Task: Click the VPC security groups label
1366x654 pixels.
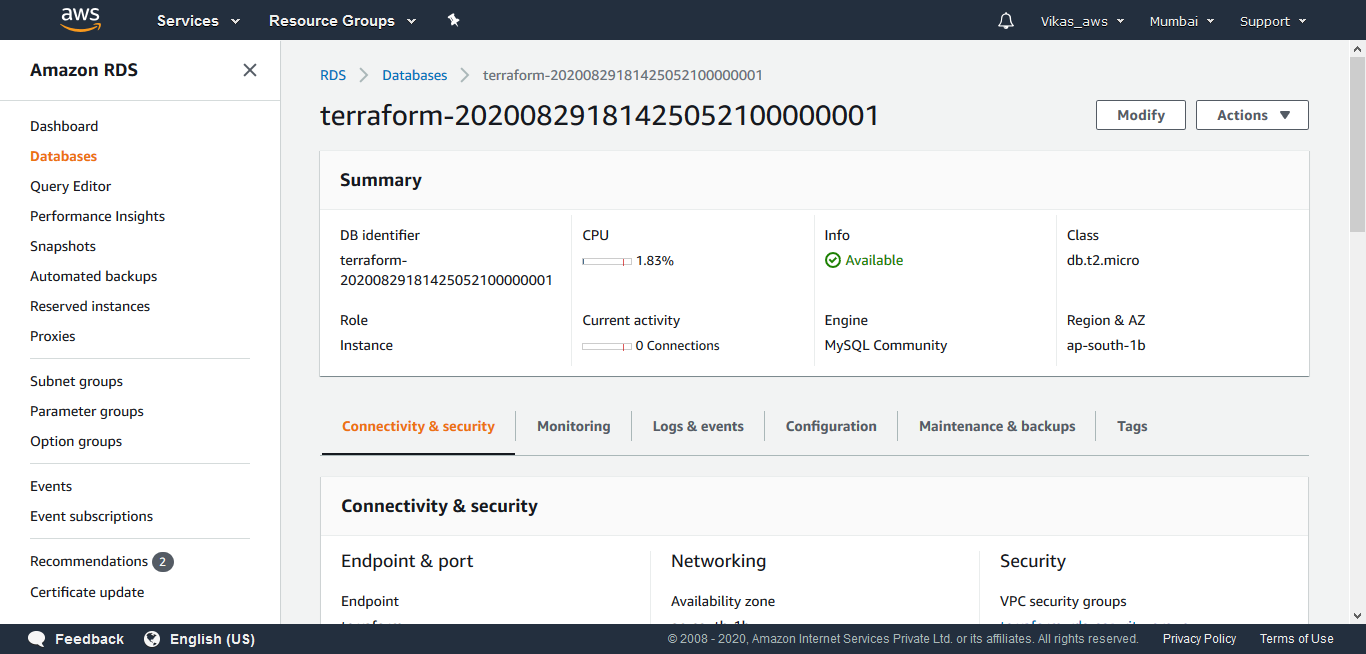Action: (x=1063, y=601)
